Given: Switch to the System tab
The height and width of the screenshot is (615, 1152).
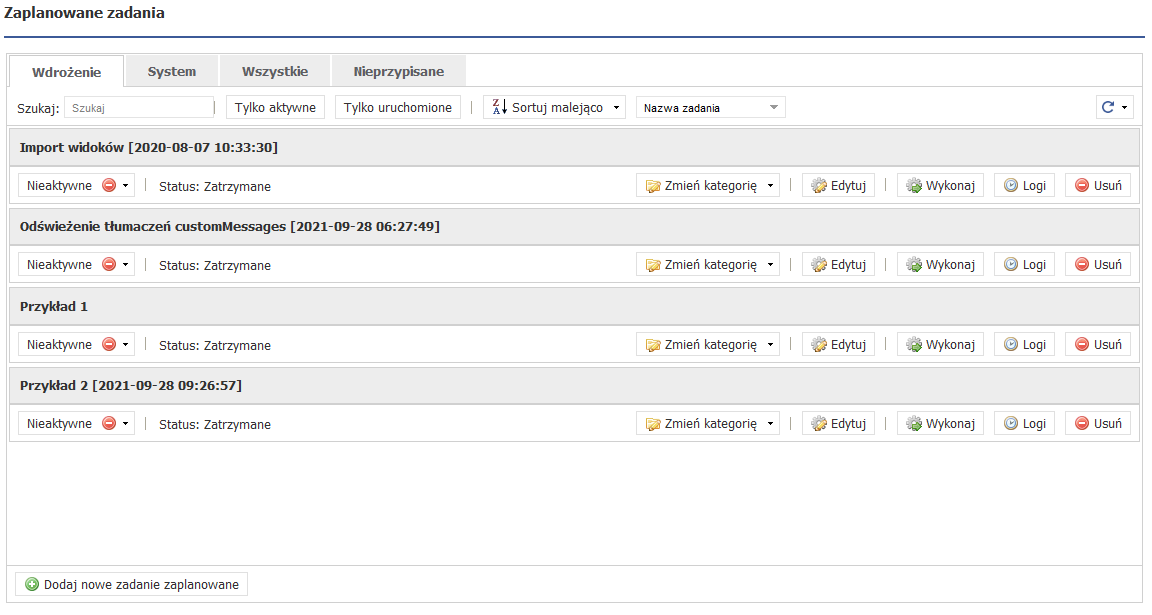Looking at the screenshot, I should [x=171, y=71].
